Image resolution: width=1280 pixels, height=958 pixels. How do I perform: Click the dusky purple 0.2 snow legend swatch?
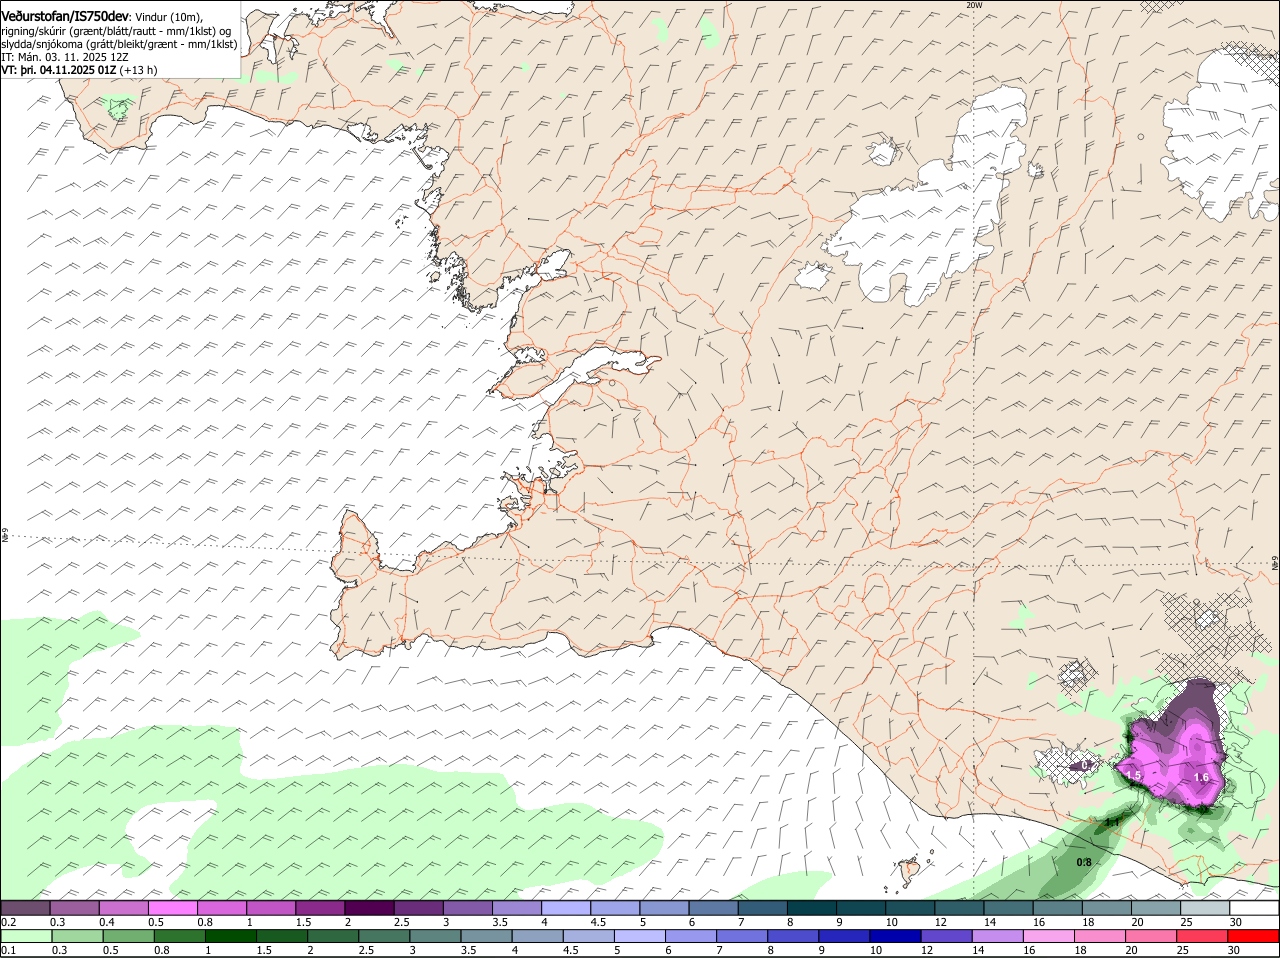point(25,908)
